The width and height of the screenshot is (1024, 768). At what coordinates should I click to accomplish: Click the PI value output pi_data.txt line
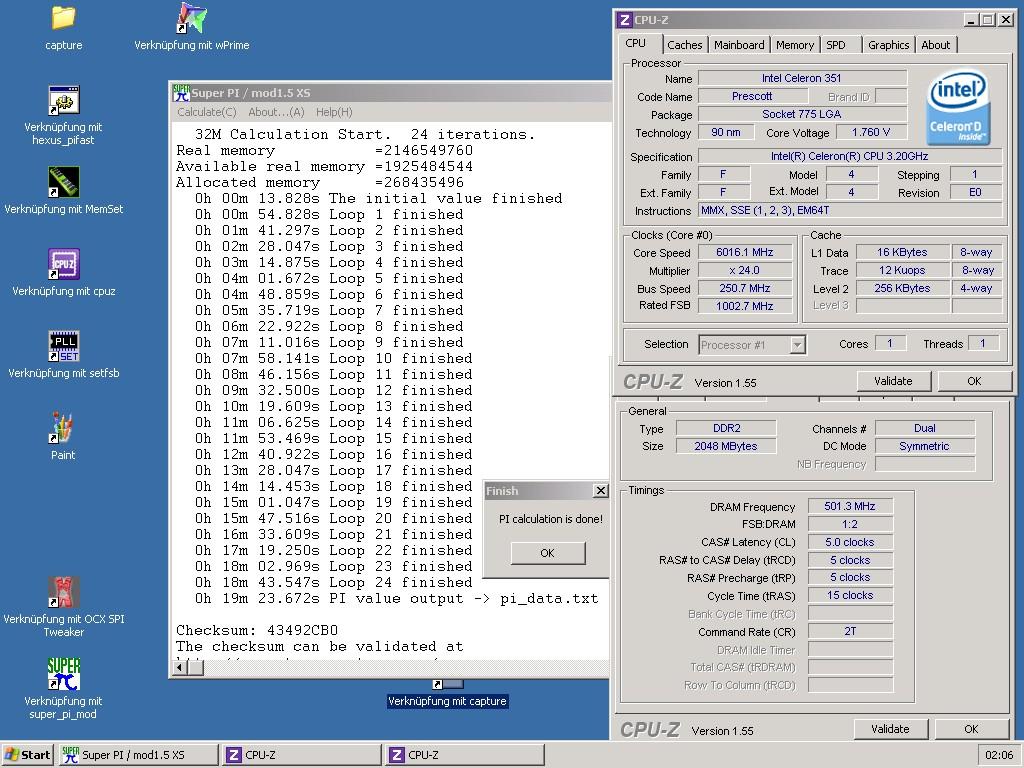pos(396,598)
